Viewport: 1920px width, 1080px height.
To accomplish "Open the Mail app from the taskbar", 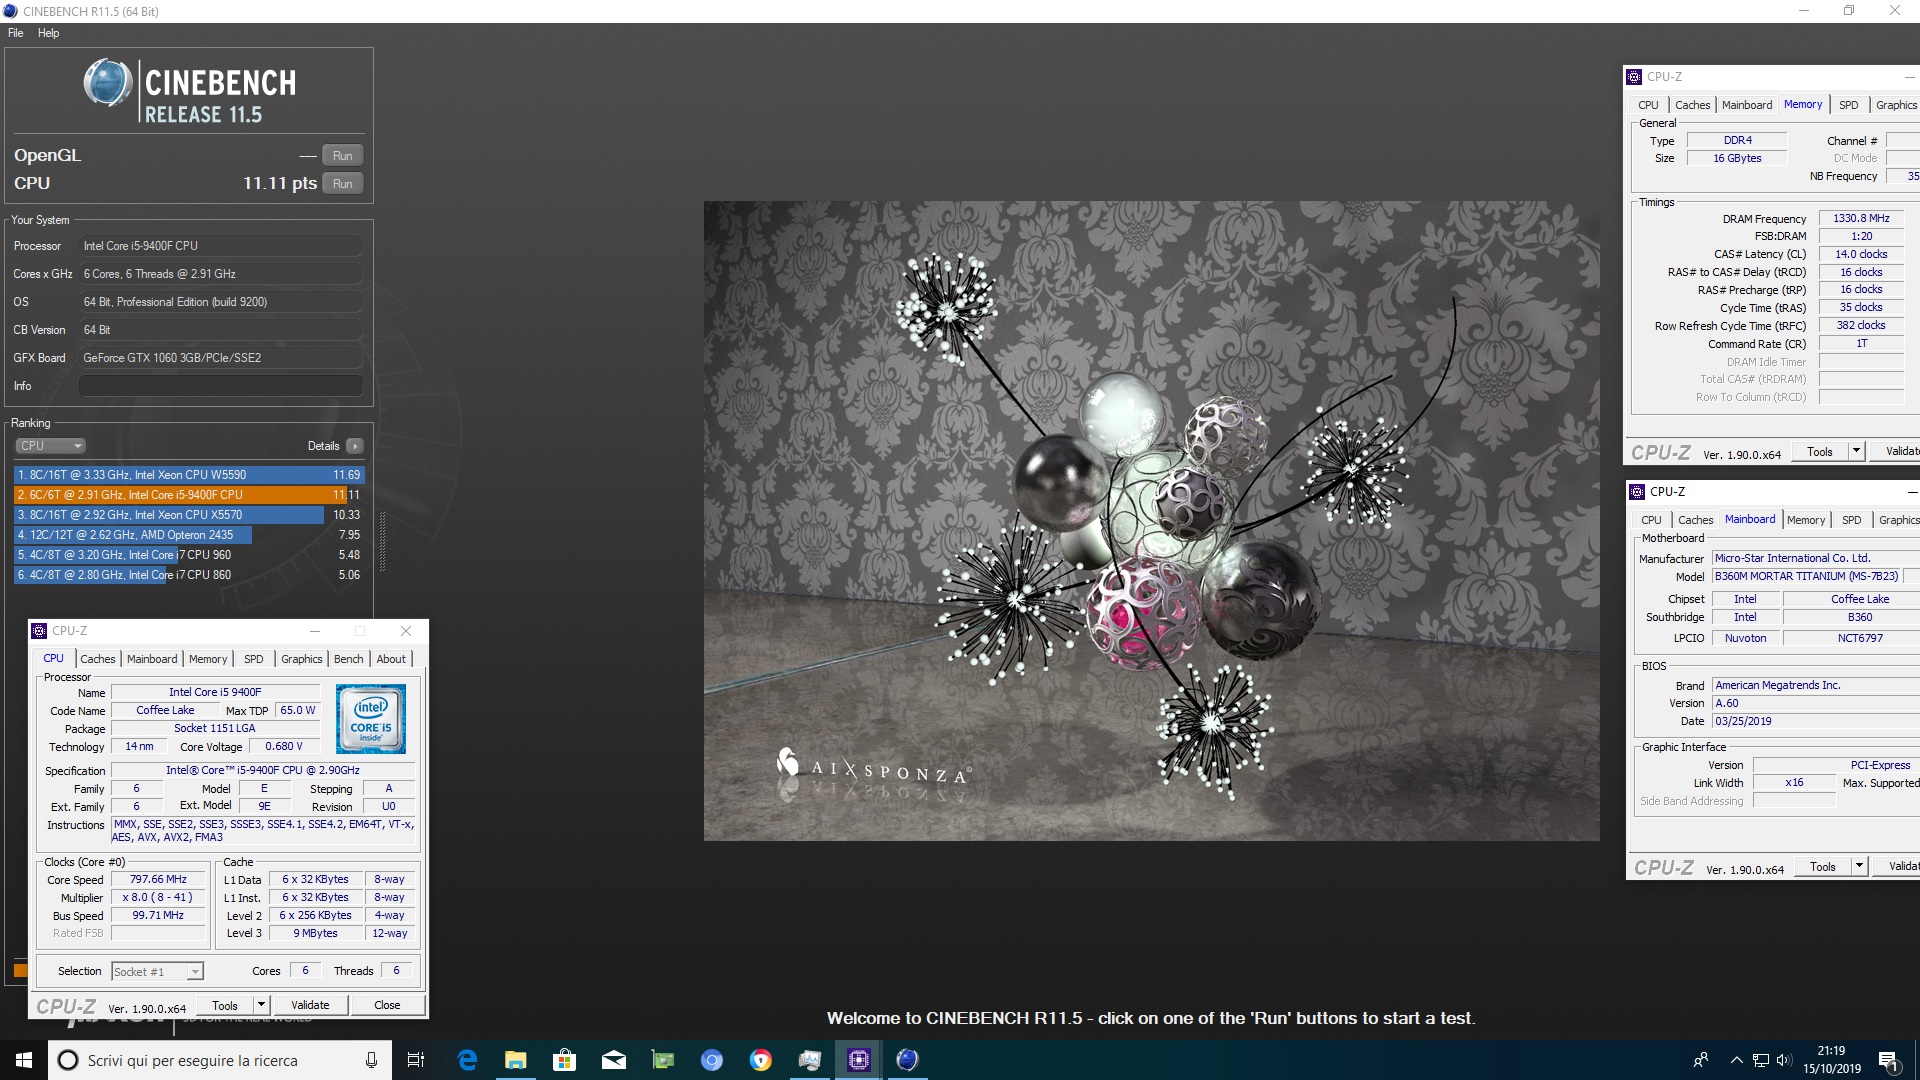I will tap(614, 1060).
